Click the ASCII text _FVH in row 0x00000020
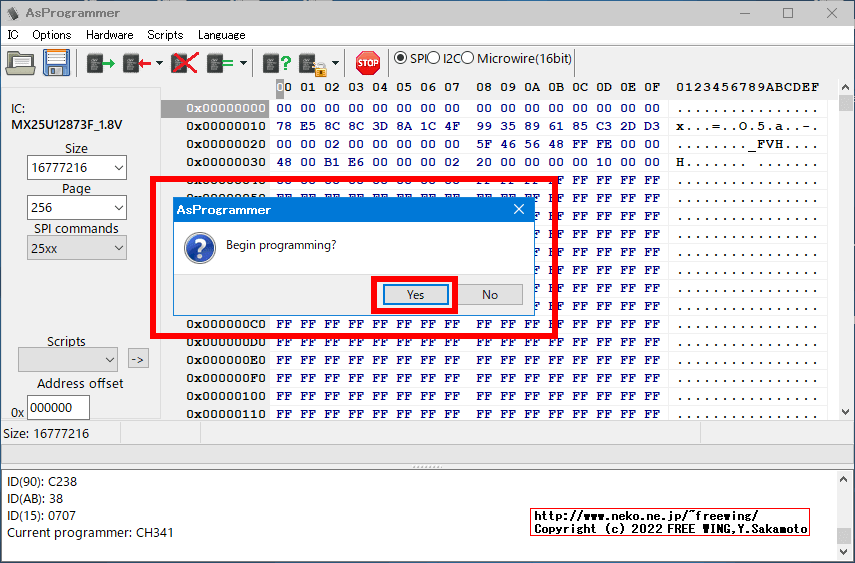The image size is (855, 563). click(x=767, y=145)
